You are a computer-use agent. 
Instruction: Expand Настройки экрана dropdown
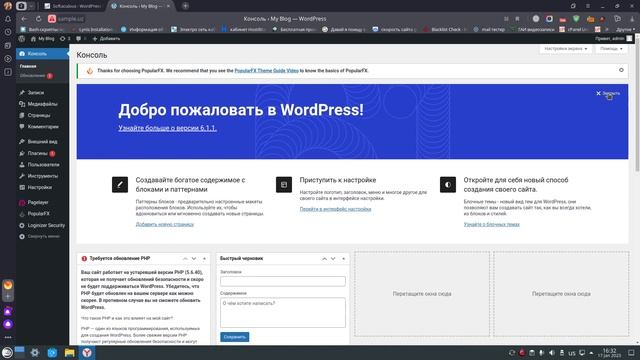[x=565, y=49]
